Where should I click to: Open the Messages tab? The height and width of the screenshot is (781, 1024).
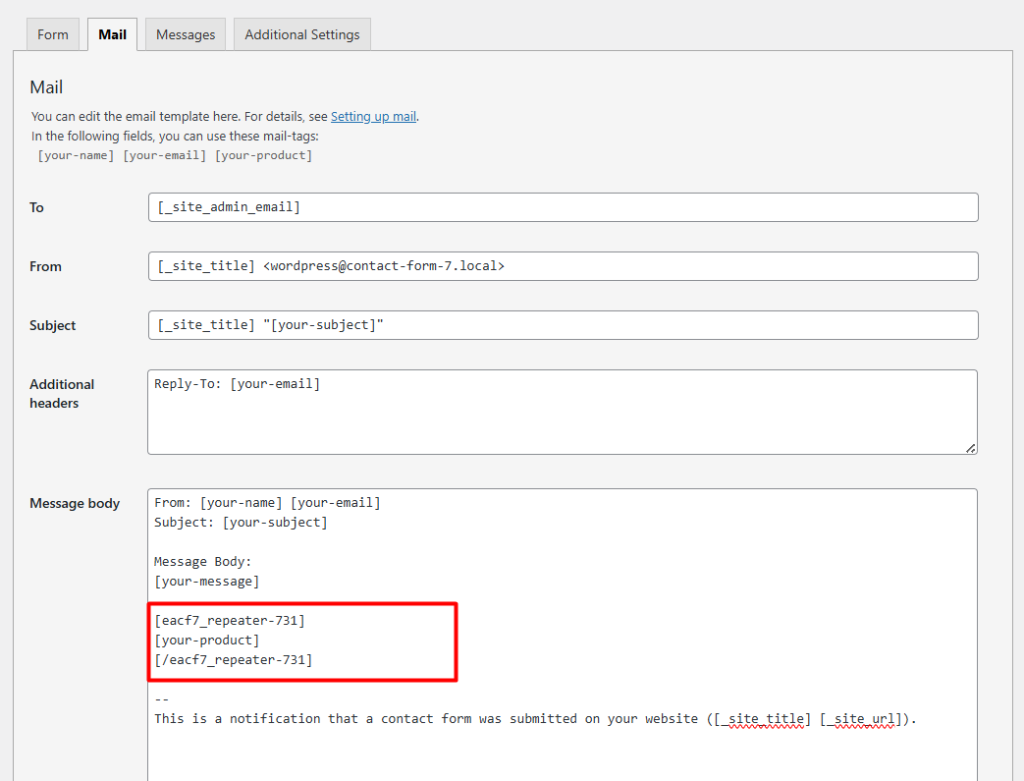(185, 35)
